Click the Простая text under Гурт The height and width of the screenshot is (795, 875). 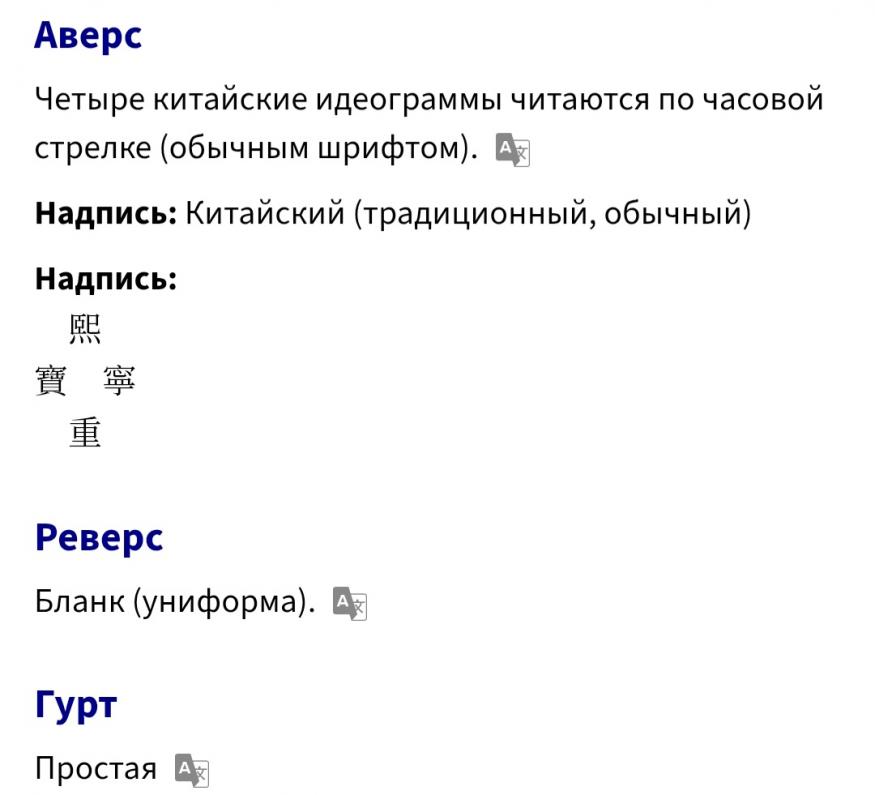click(96, 769)
